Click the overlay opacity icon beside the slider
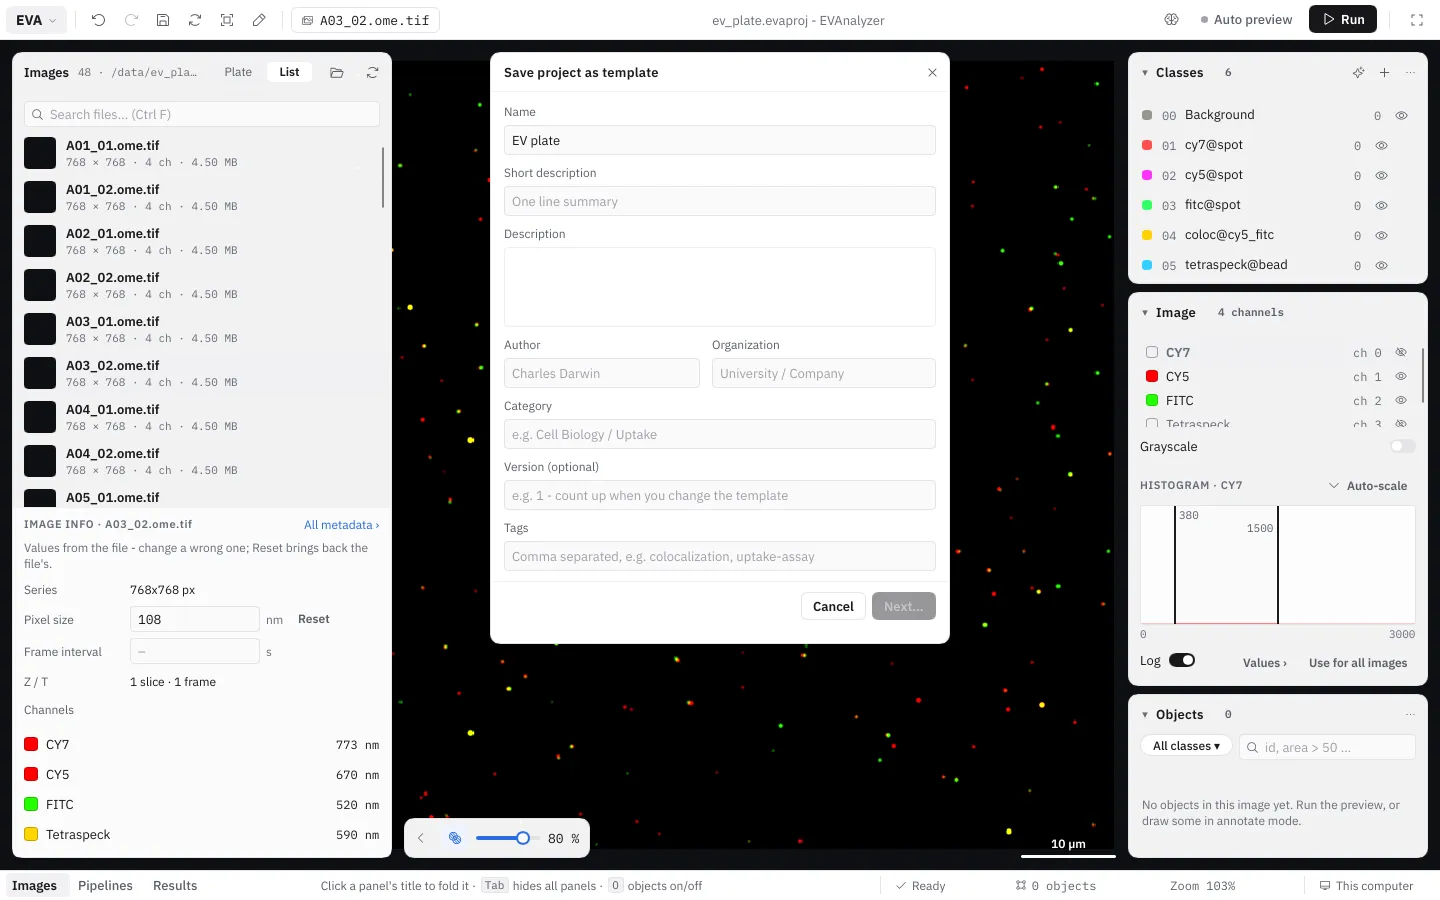1440x900 pixels. pos(455,838)
